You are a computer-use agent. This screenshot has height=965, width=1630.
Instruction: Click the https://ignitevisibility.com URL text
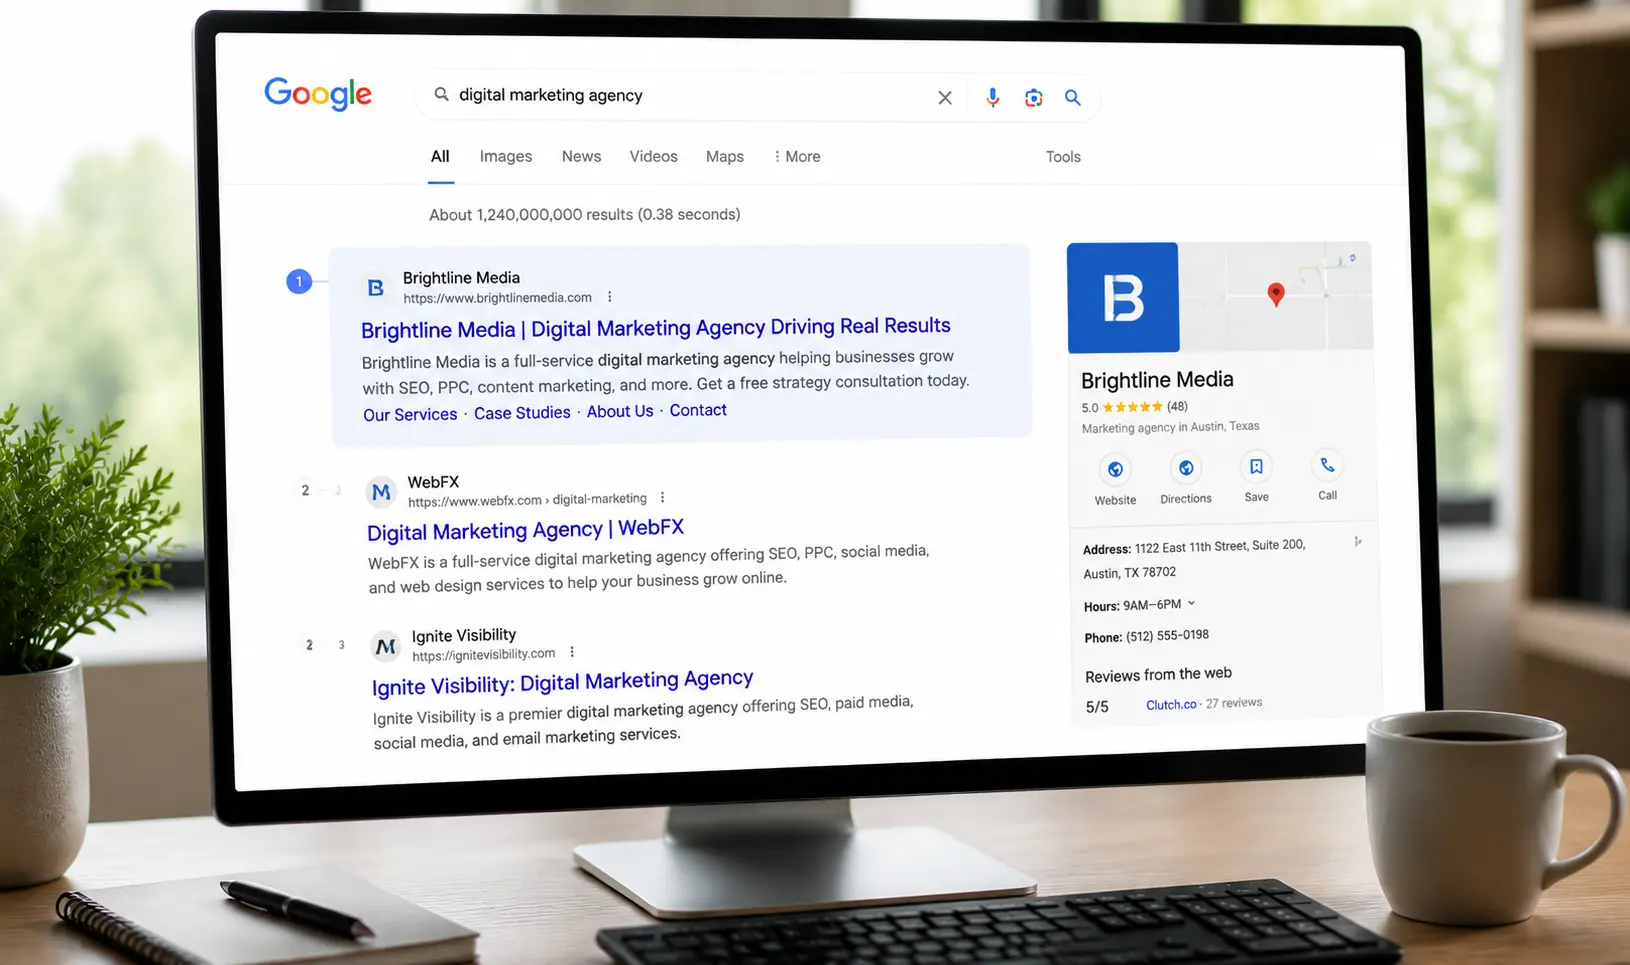484,654
